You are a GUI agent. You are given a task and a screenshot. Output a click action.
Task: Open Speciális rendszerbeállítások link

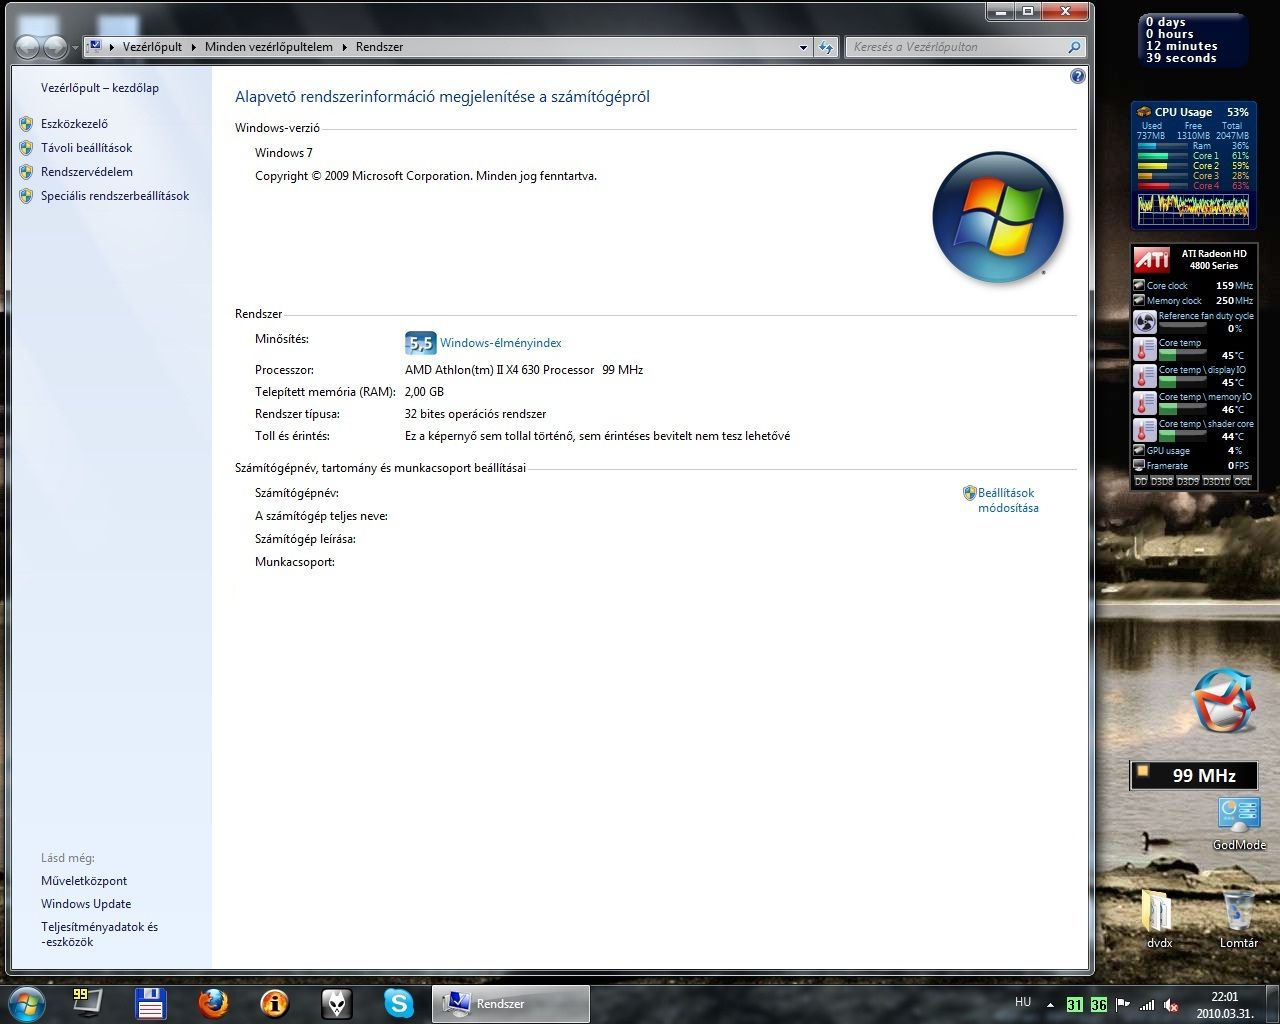click(x=115, y=196)
